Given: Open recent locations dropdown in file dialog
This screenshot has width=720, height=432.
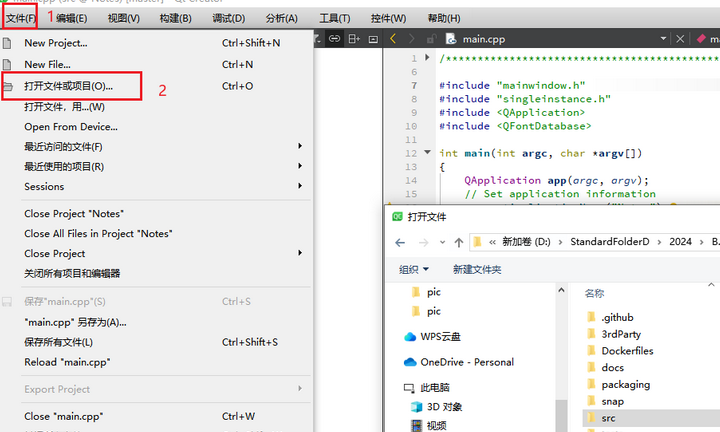Looking at the screenshot, I should [x=442, y=242].
